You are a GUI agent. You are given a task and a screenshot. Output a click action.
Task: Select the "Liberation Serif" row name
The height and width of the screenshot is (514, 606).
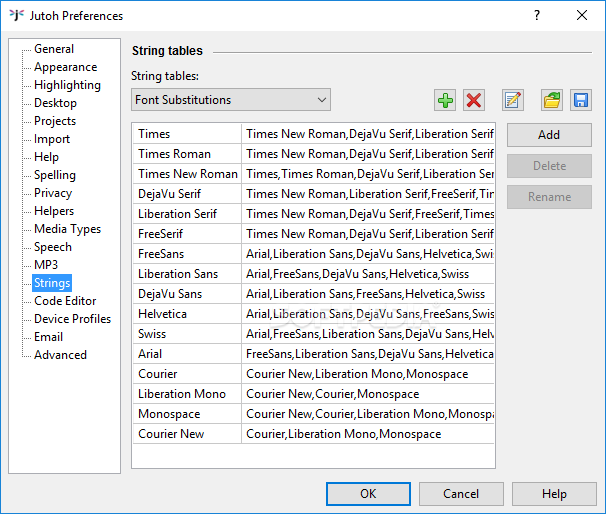tap(187, 214)
